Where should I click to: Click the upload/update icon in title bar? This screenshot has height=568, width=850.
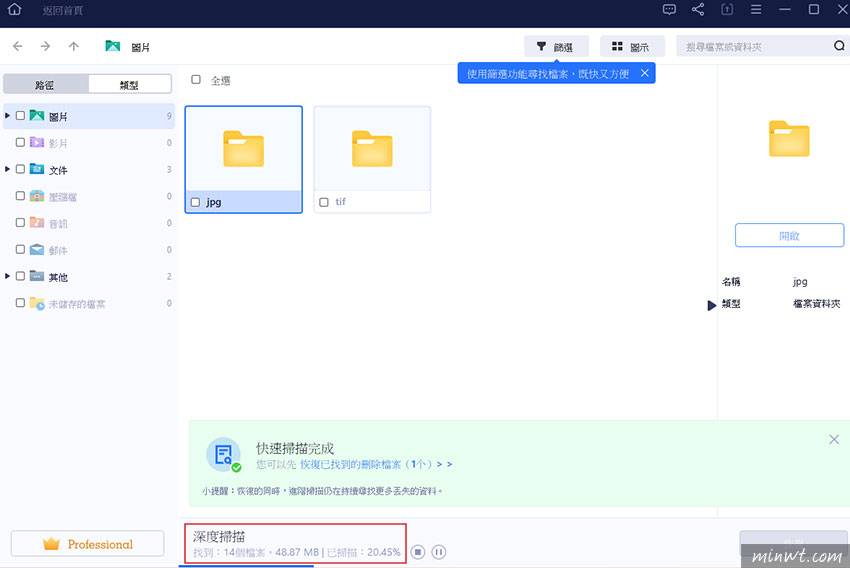click(727, 9)
